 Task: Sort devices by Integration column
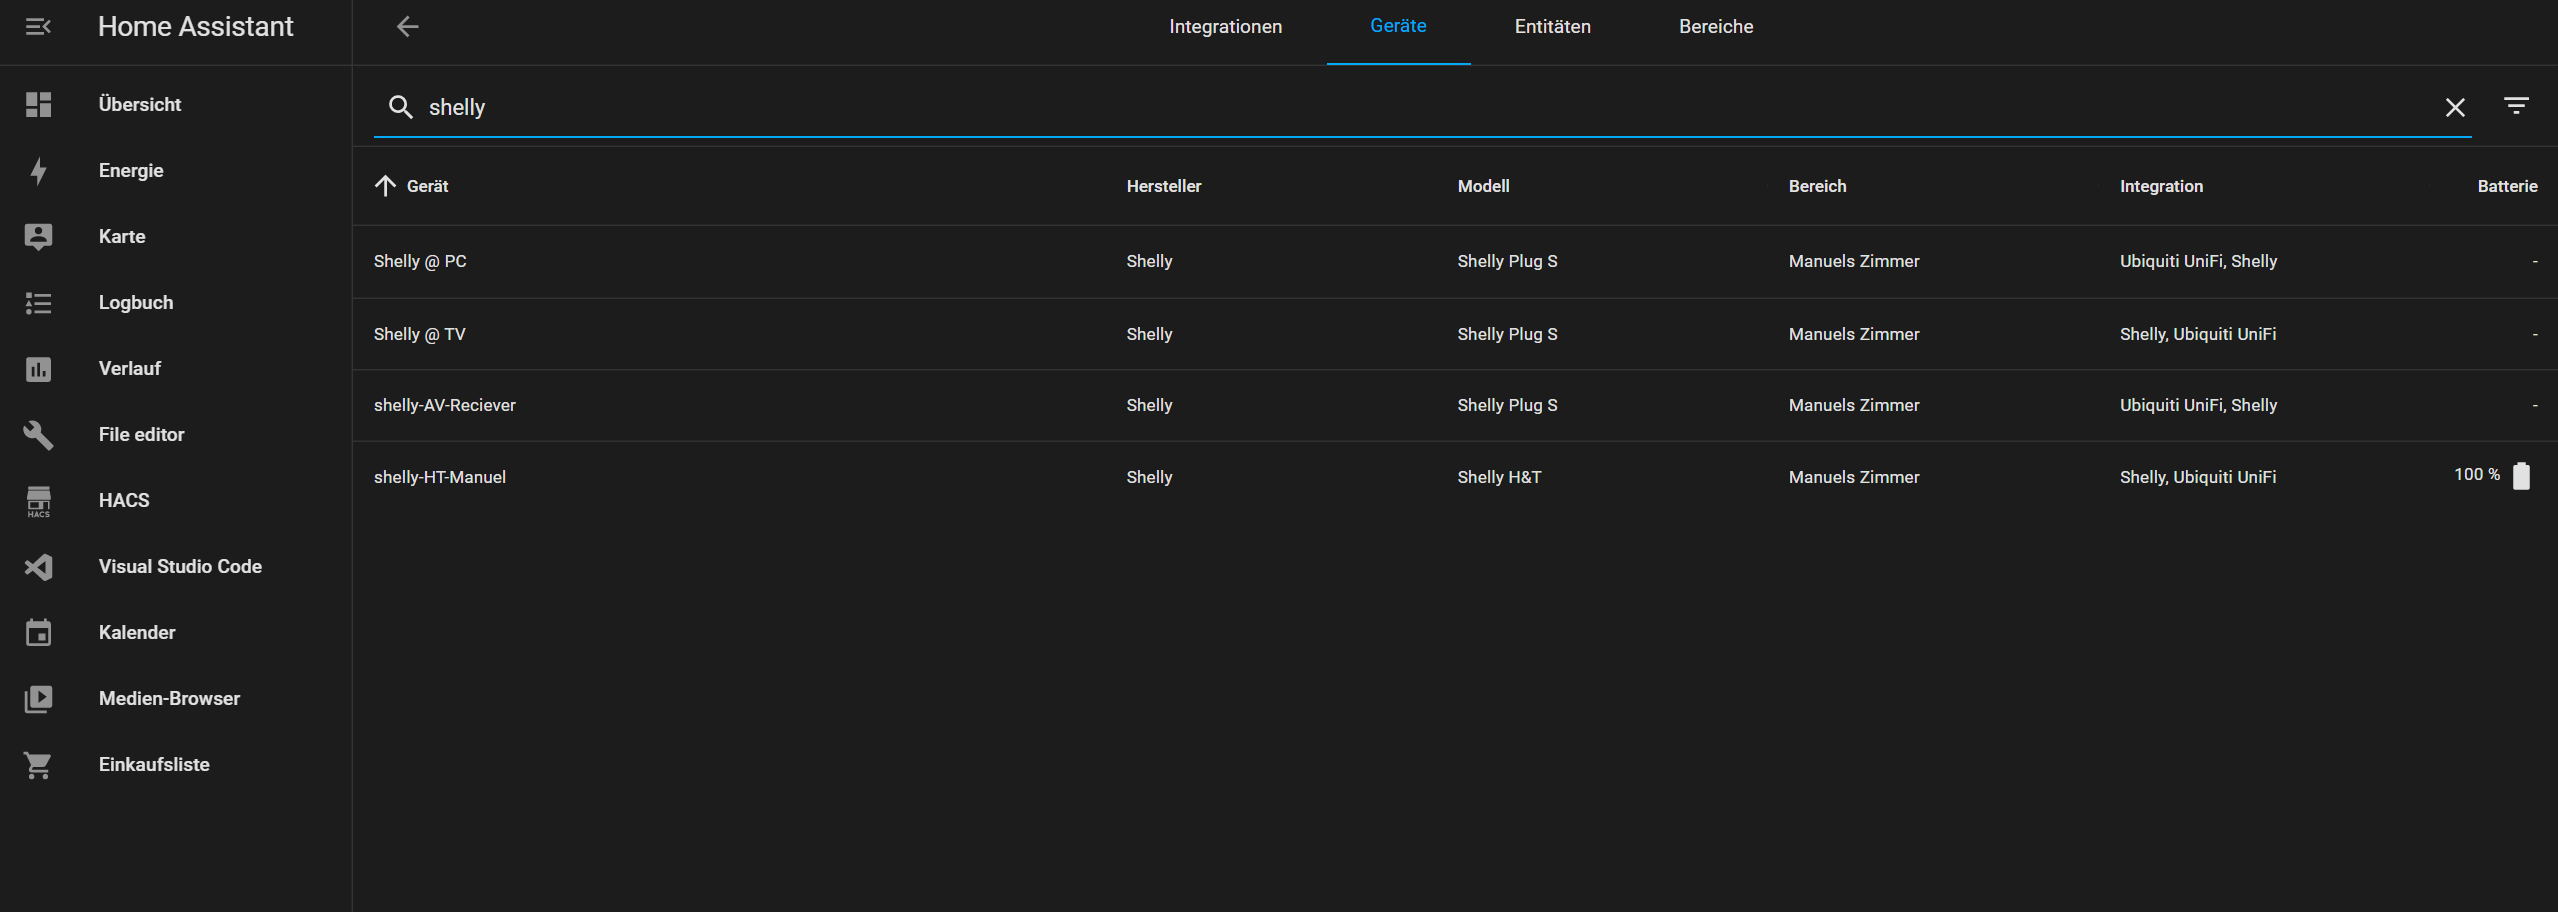(x=2161, y=186)
